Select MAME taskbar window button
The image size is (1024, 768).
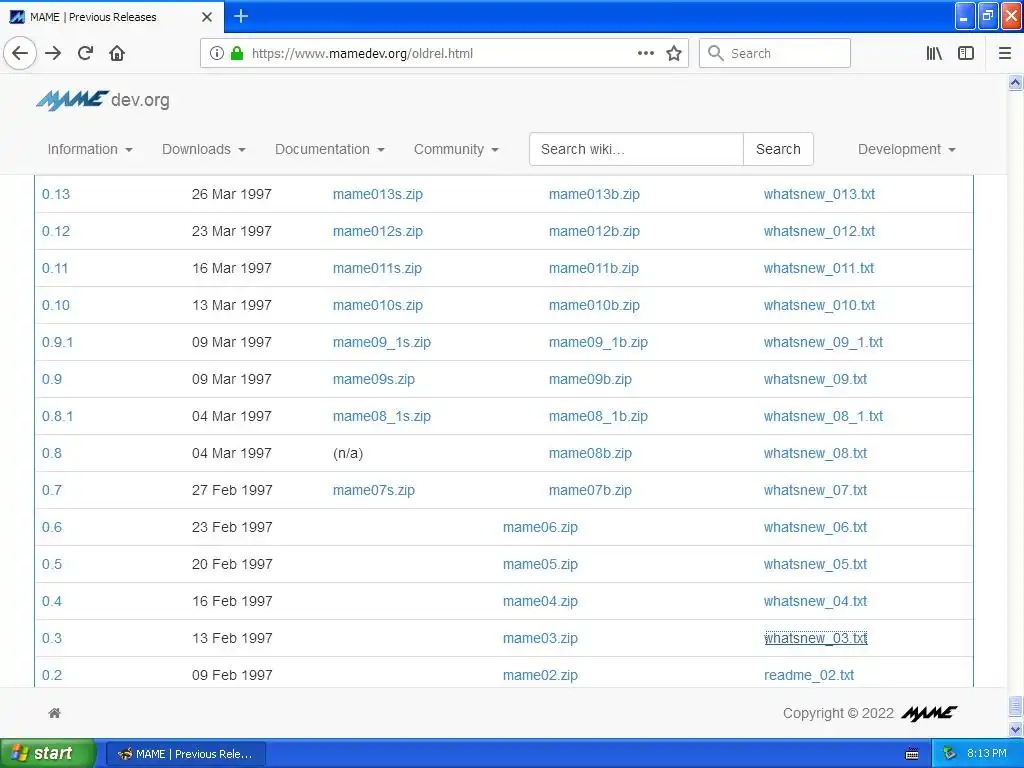[x=186, y=754]
